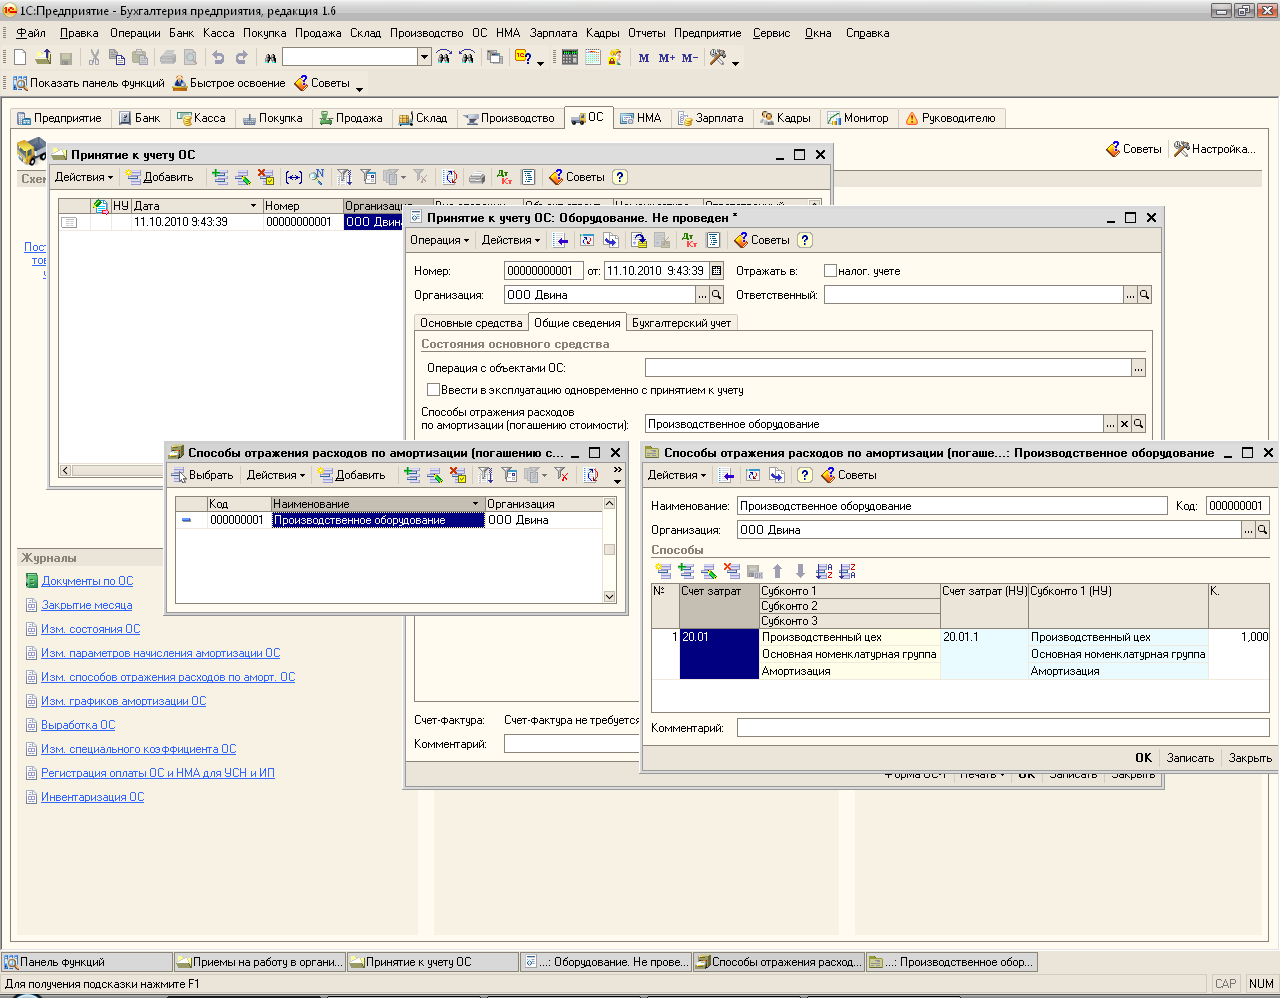Open the Действия dropdown in the Принятие к учету ОС list
Screen dimensions: 1280x998
[83, 177]
